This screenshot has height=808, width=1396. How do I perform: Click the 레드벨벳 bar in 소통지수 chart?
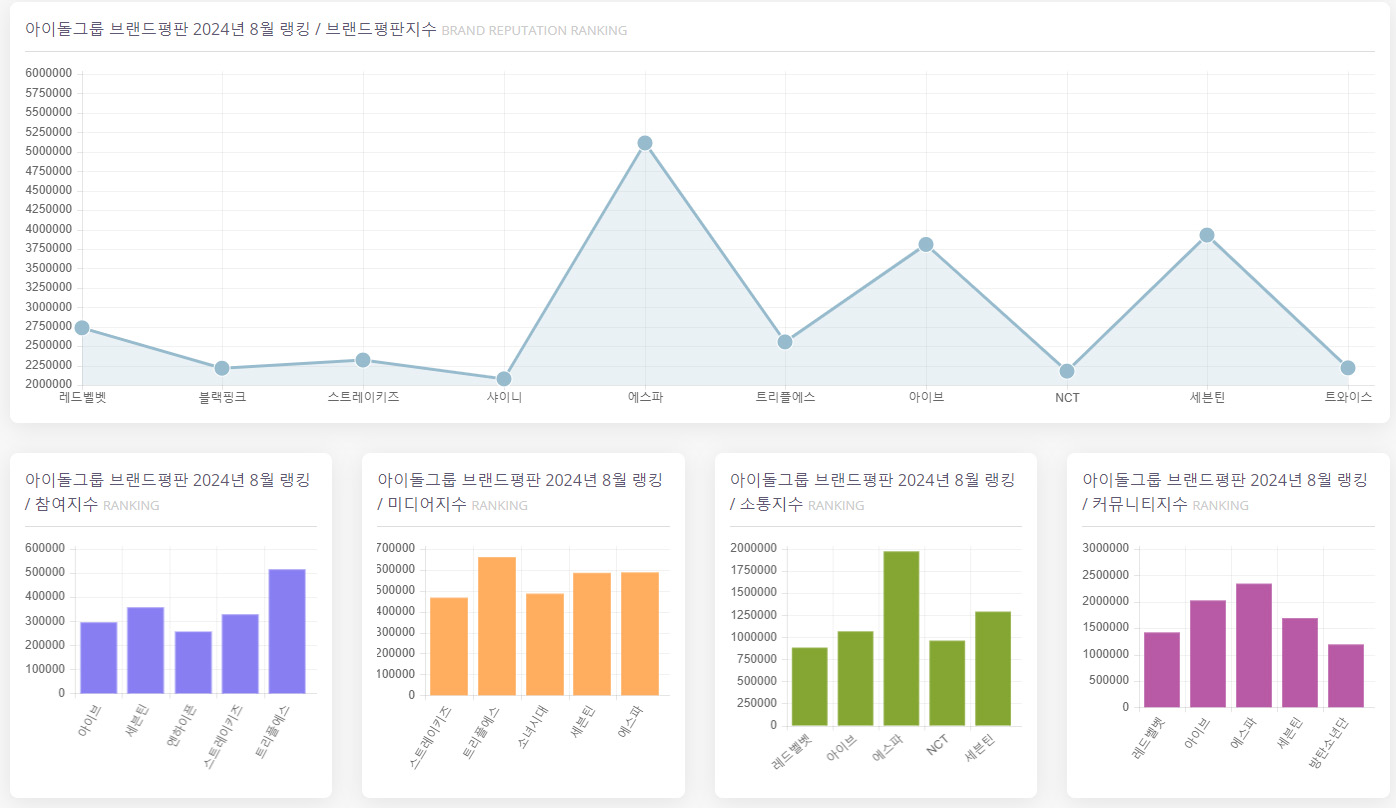pyautogui.click(x=809, y=687)
